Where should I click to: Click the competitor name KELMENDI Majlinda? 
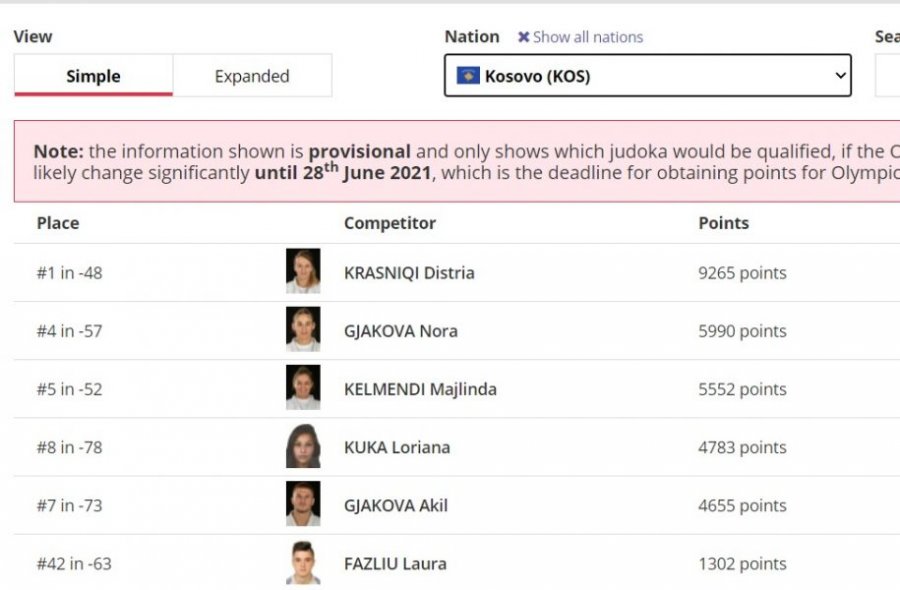point(420,389)
